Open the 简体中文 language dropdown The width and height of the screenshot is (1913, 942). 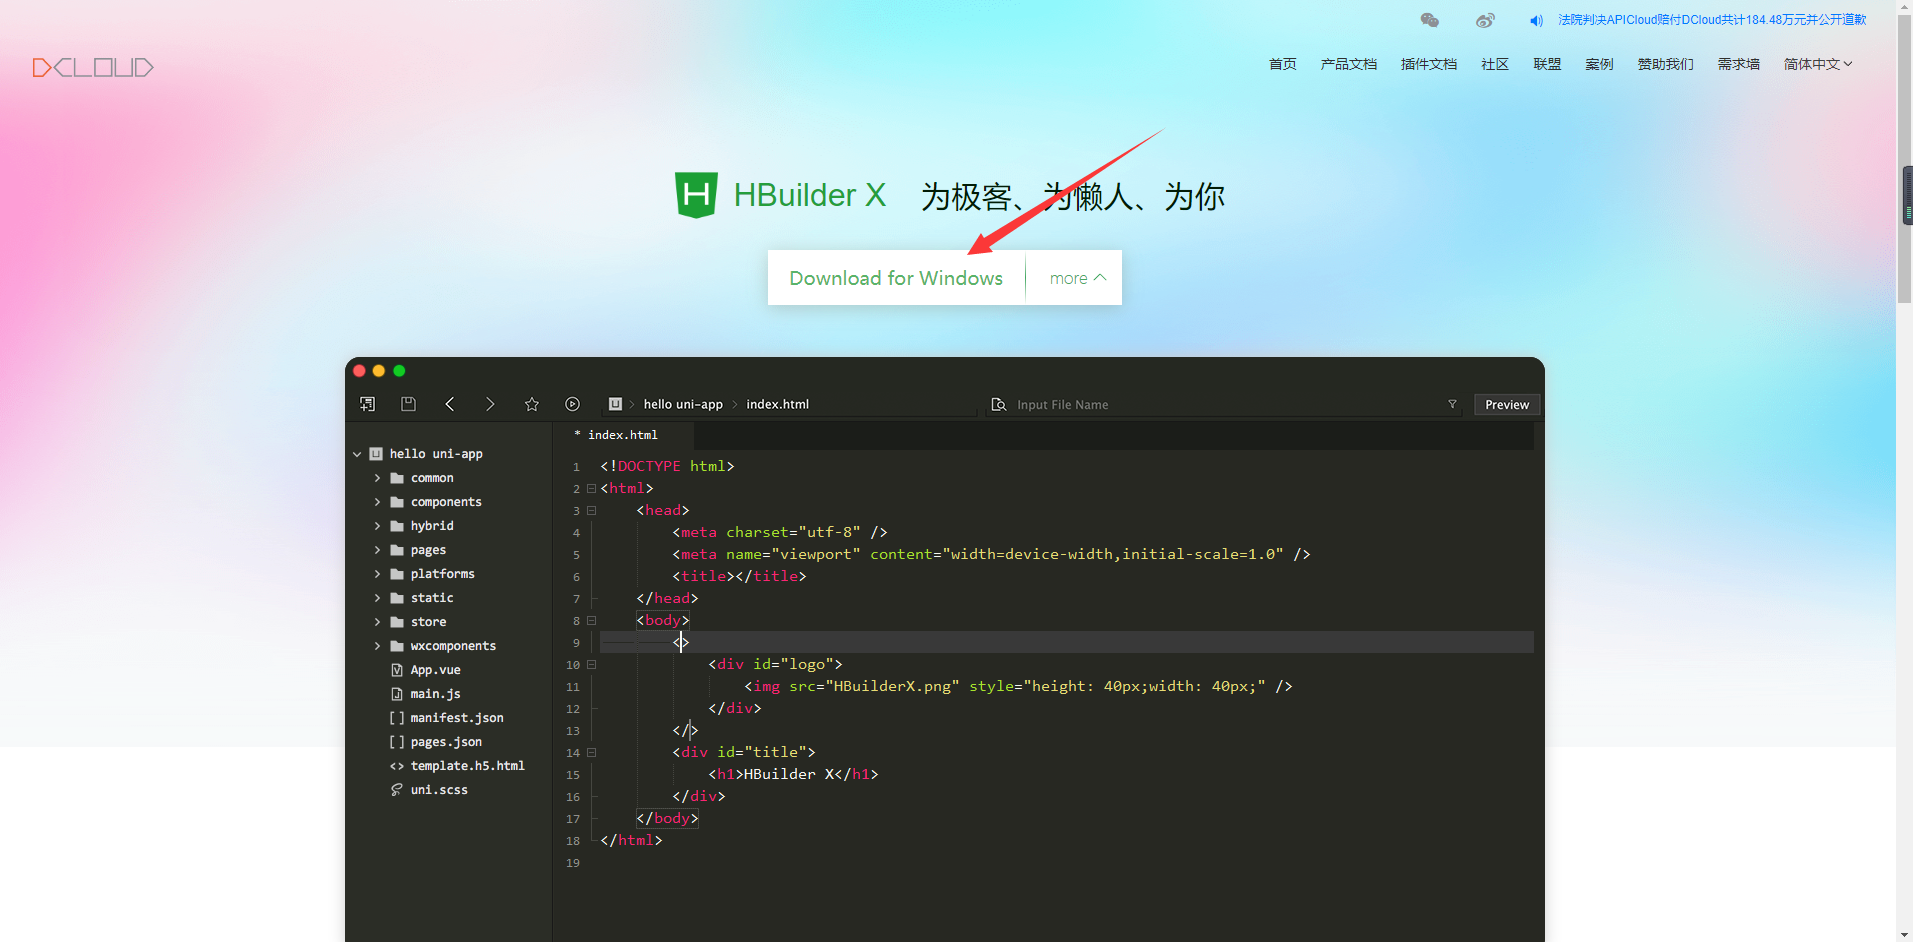click(x=1818, y=64)
